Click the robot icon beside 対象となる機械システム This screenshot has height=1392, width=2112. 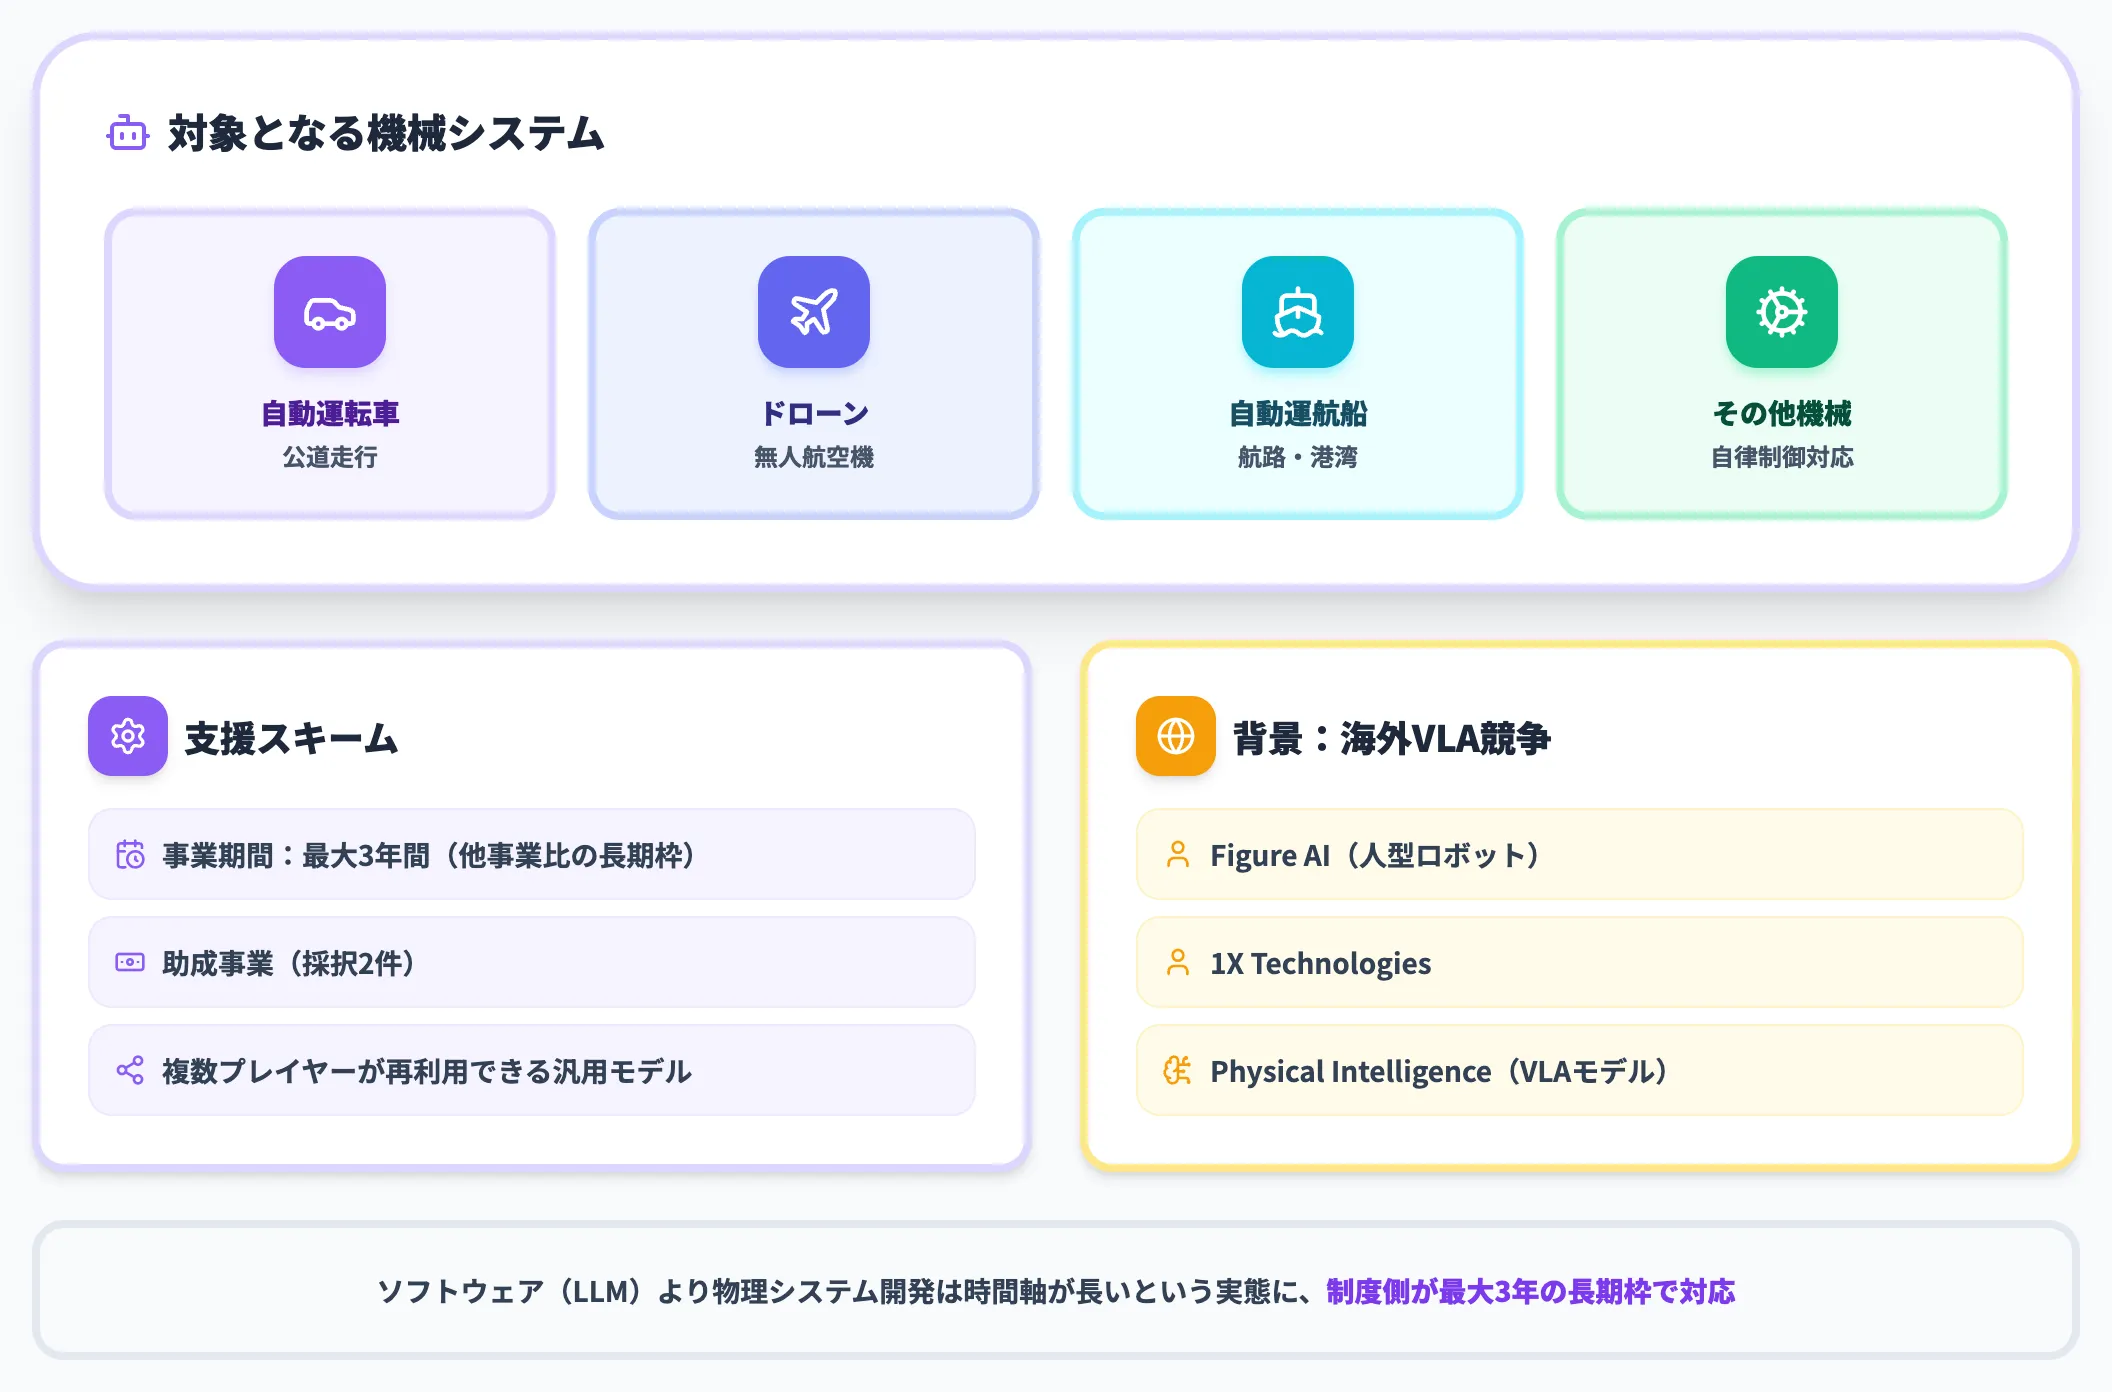(128, 133)
